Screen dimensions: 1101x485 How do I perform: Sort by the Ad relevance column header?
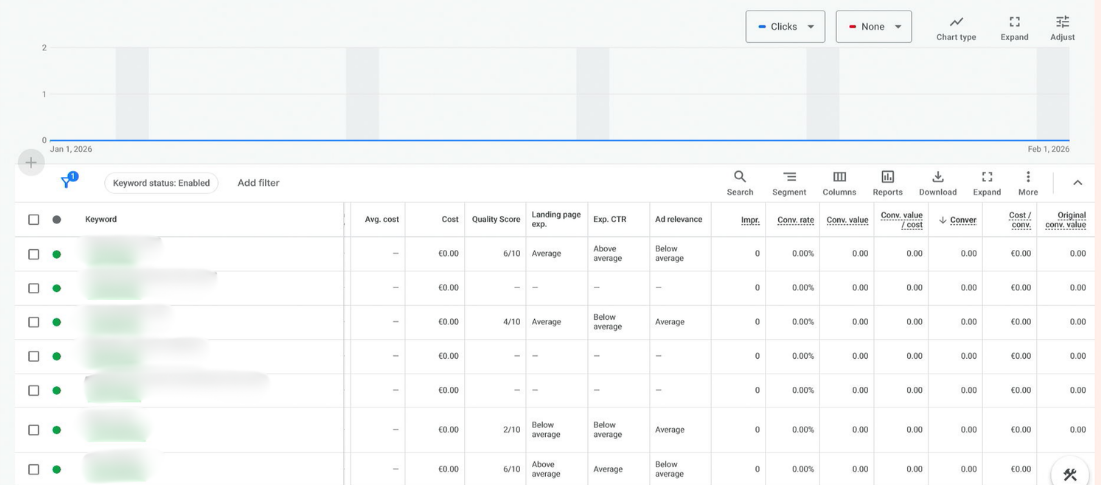[x=678, y=220]
